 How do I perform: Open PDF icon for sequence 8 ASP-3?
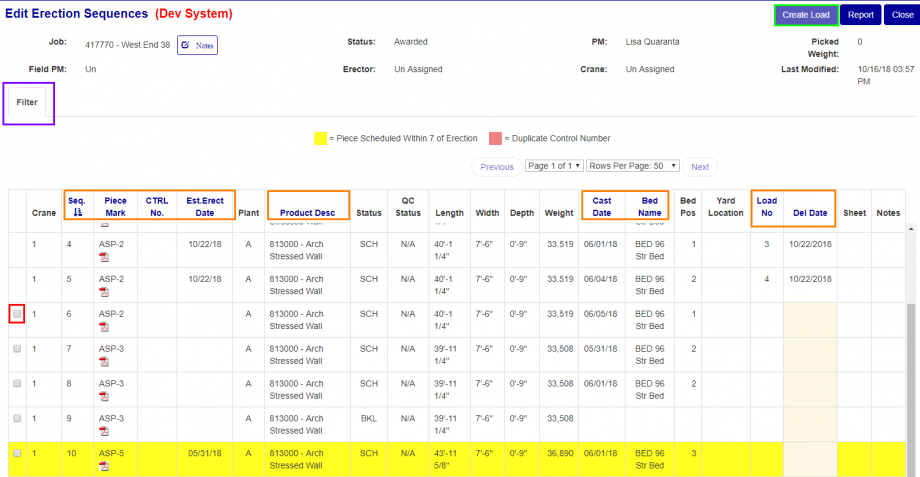(104, 397)
